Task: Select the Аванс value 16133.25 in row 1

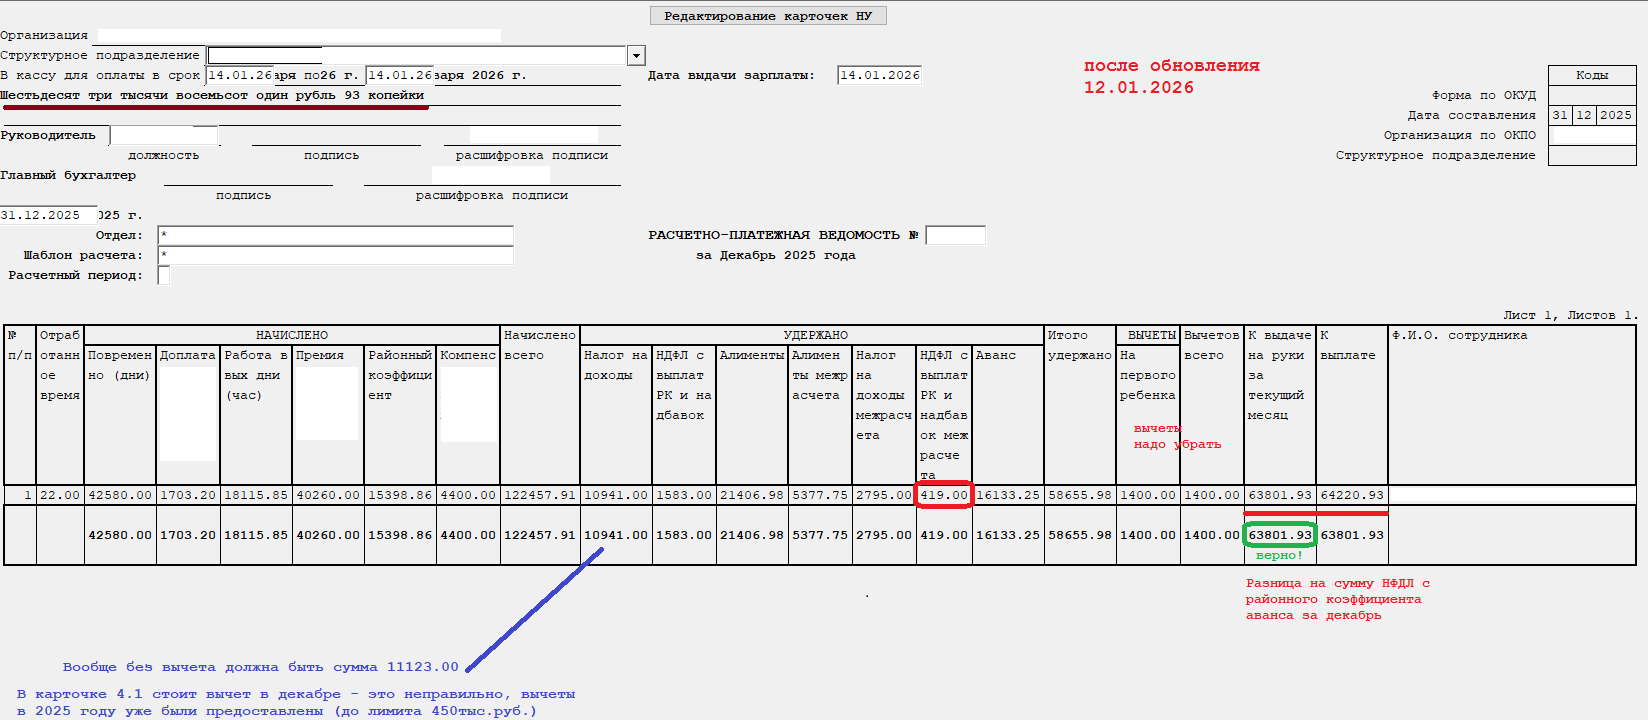Action: click(x=1008, y=495)
